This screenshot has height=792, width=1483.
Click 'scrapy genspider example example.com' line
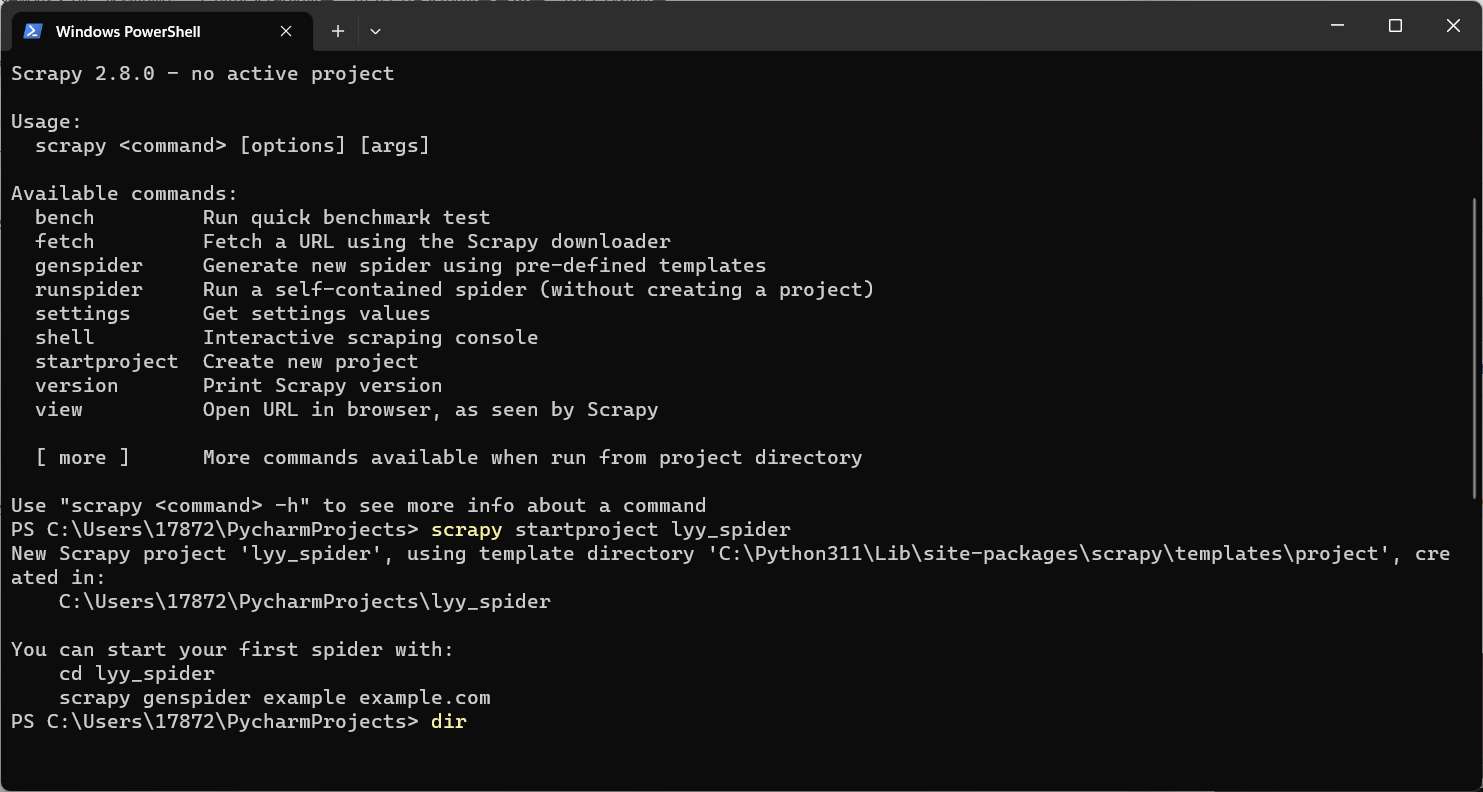click(275, 697)
